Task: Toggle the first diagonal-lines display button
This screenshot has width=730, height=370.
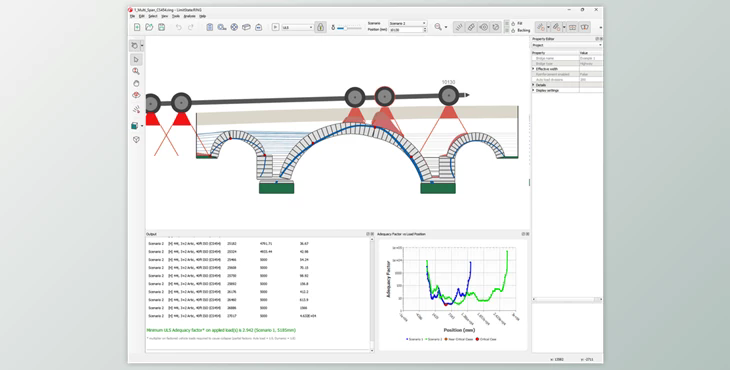Action: click(x=459, y=27)
